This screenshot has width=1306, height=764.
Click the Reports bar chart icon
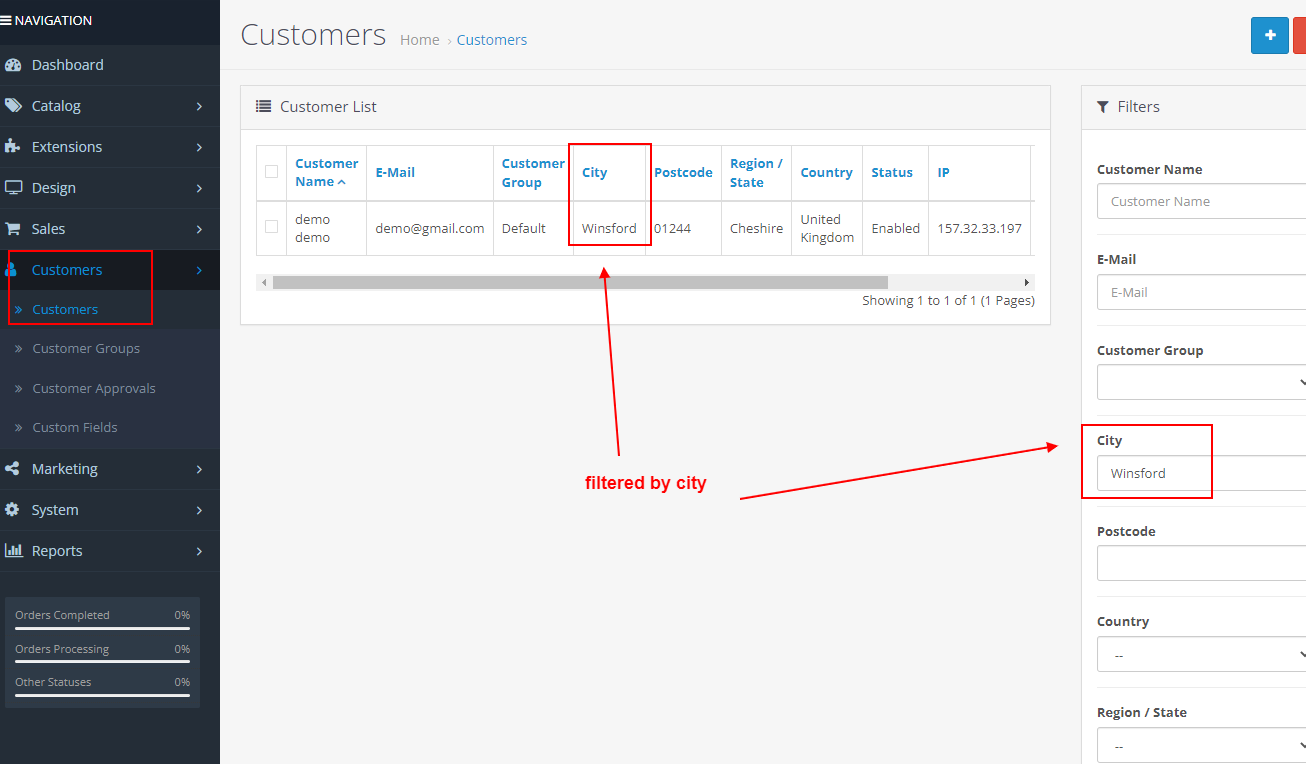click(14, 551)
